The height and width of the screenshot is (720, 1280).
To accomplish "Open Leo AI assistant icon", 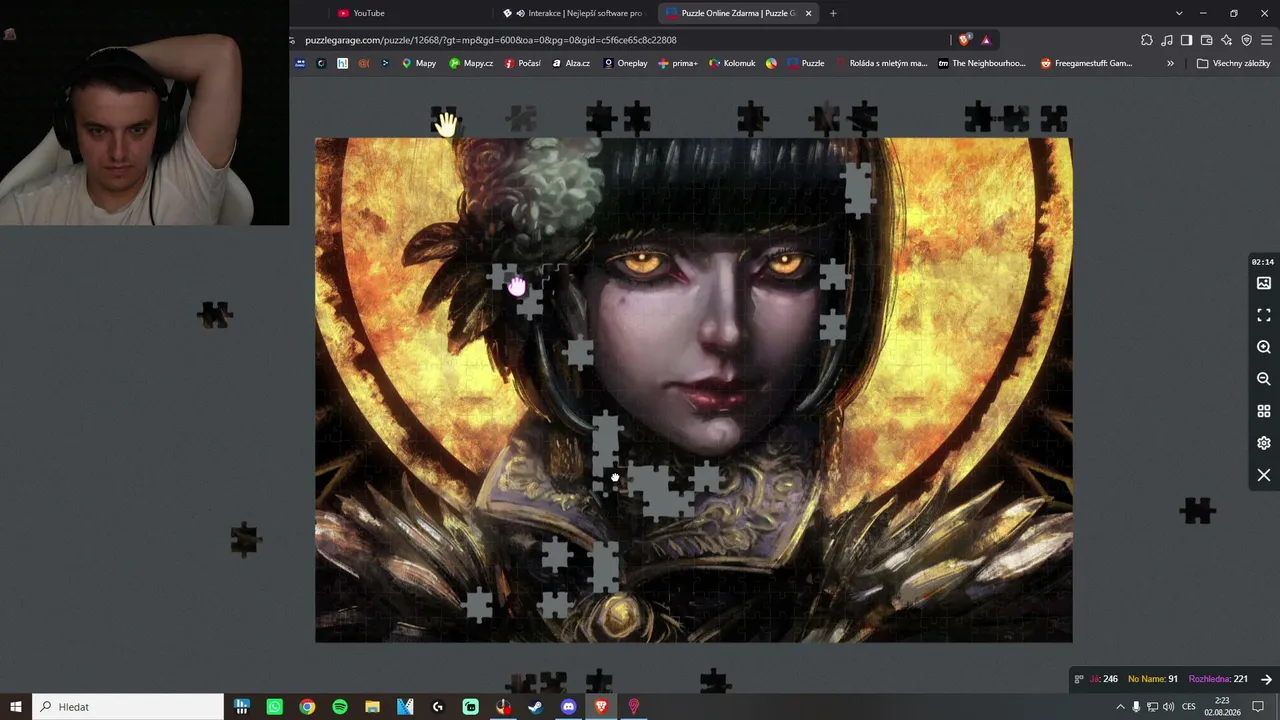I will click(1227, 40).
